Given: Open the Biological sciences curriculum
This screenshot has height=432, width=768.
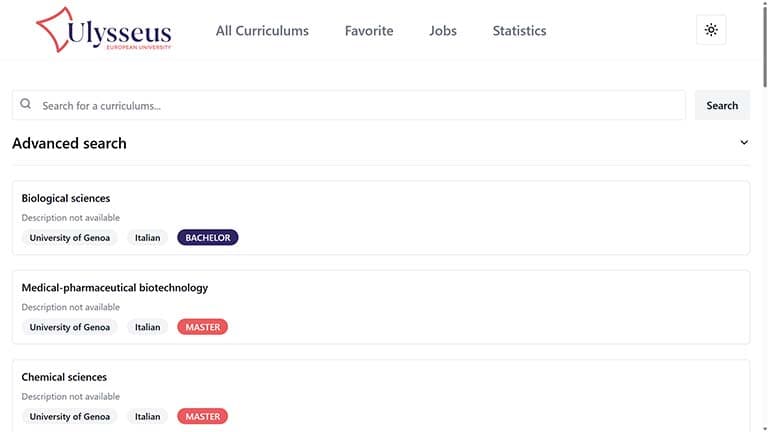Looking at the screenshot, I should 66,198.
